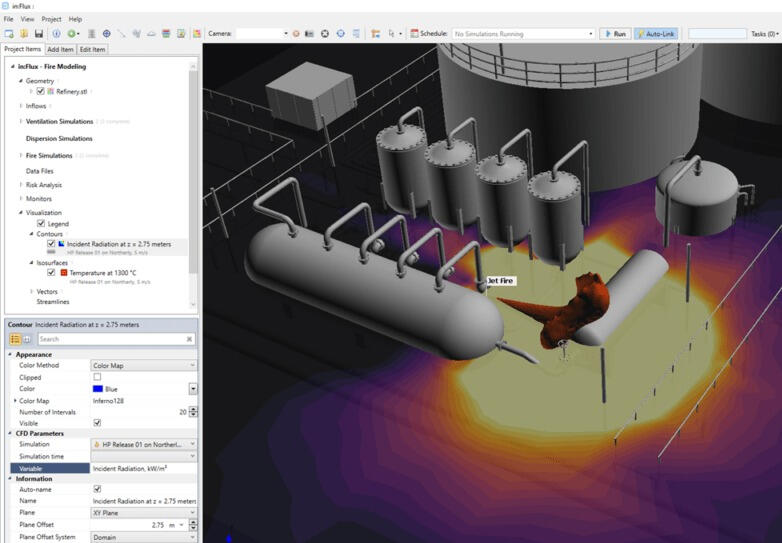Image resolution: width=782 pixels, height=543 pixels.
Task: Toggle the Auto-Link button
Action: (x=656, y=34)
